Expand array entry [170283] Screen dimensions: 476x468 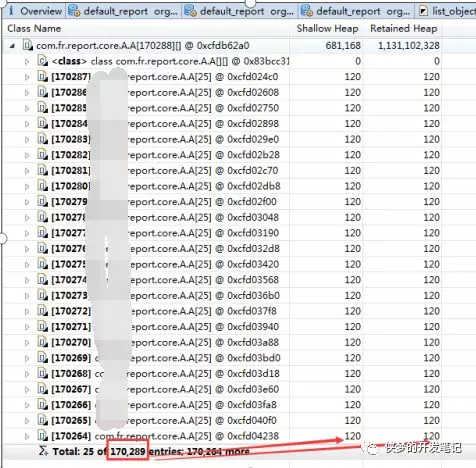[x=27, y=139]
